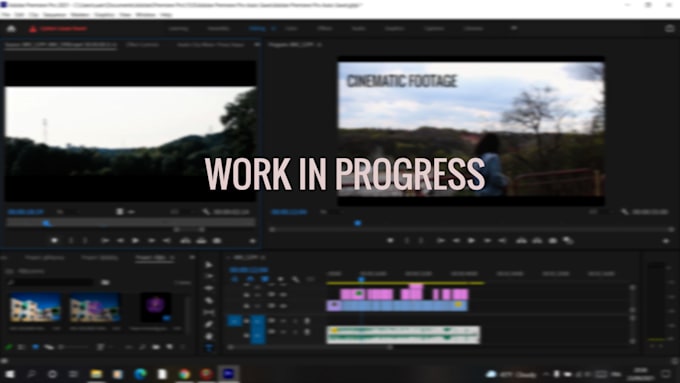The width and height of the screenshot is (680, 383).
Task: Select the Razor tool
Action: [209, 300]
